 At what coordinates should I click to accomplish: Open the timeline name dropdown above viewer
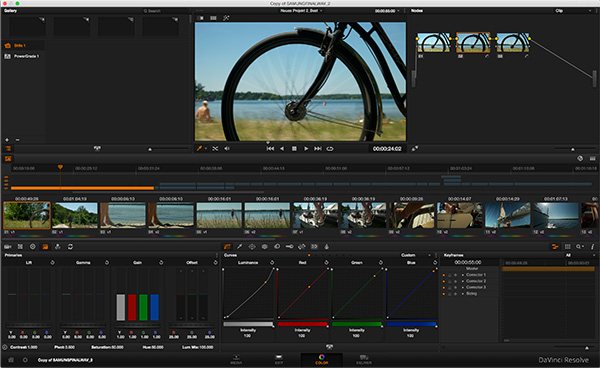click(302, 11)
